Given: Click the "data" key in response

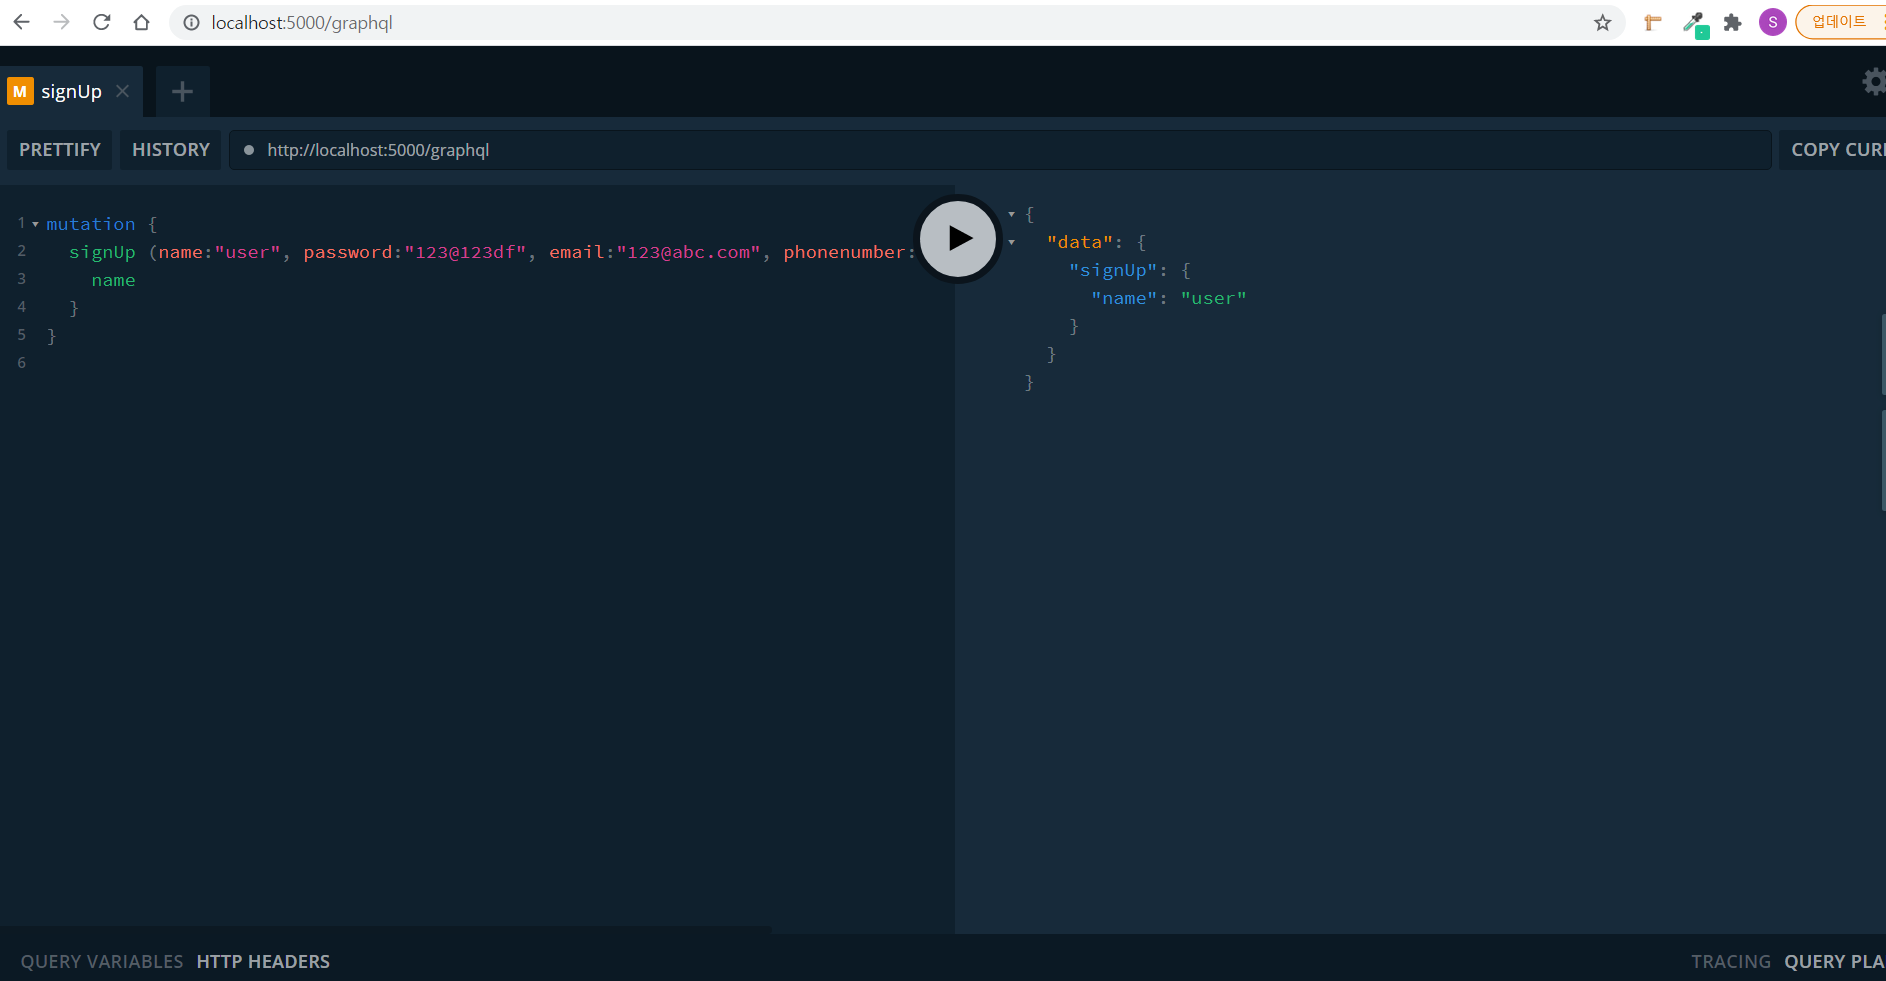Looking at the screenshot, I should [1080, 242].
